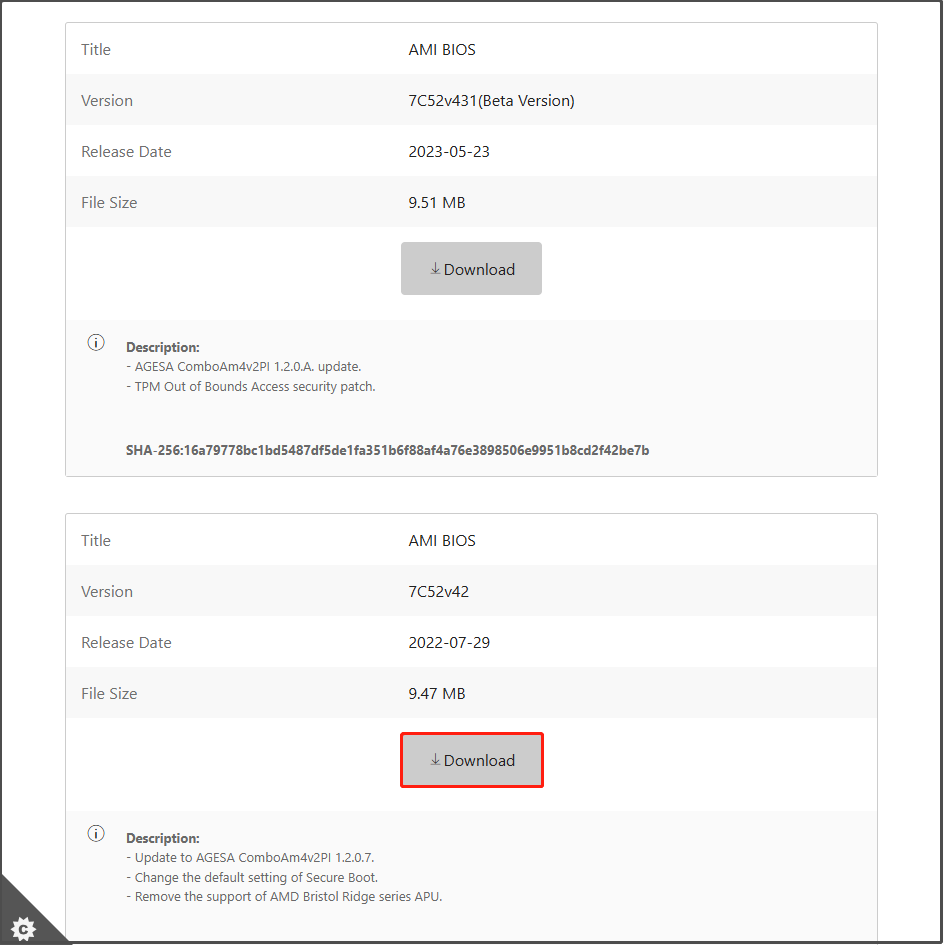Click the file size 9.51 MB entry
Screen dimensions: 944x945
coord(434,202)
